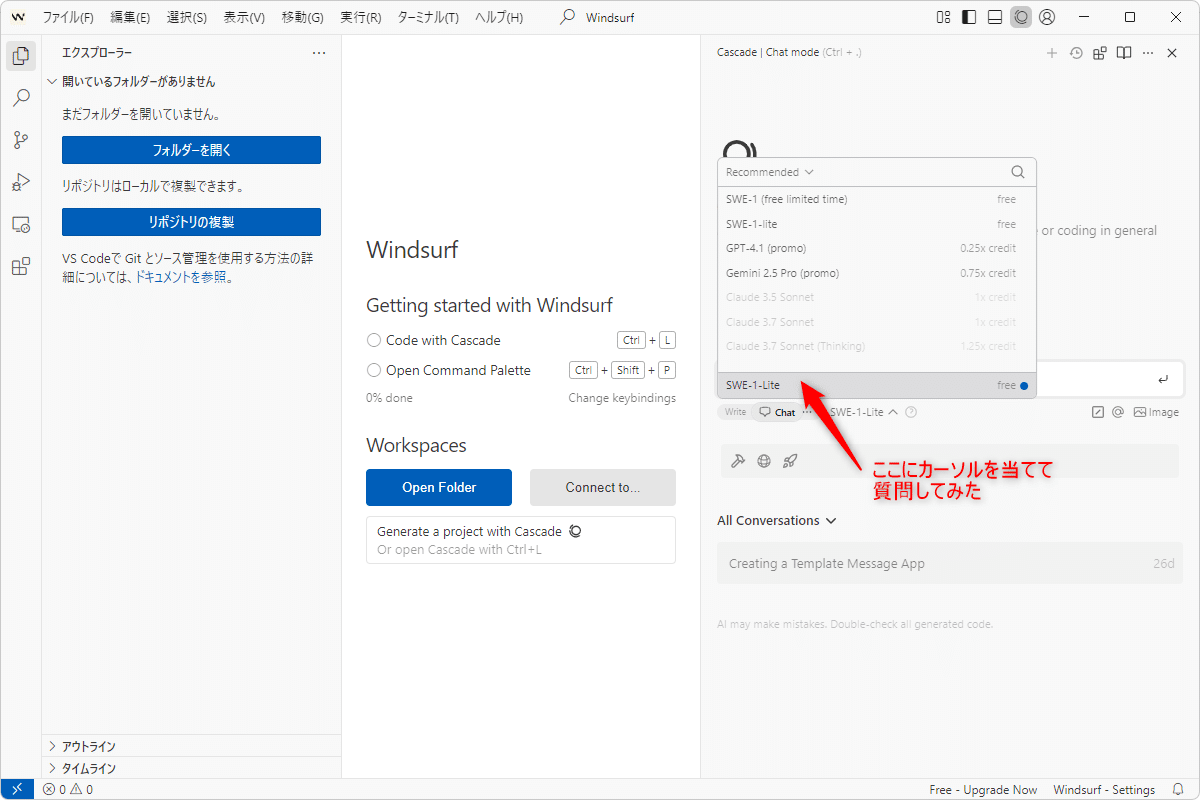Click the Connect to... button
The image size is (1200, 800).
(x=603, y=487)
